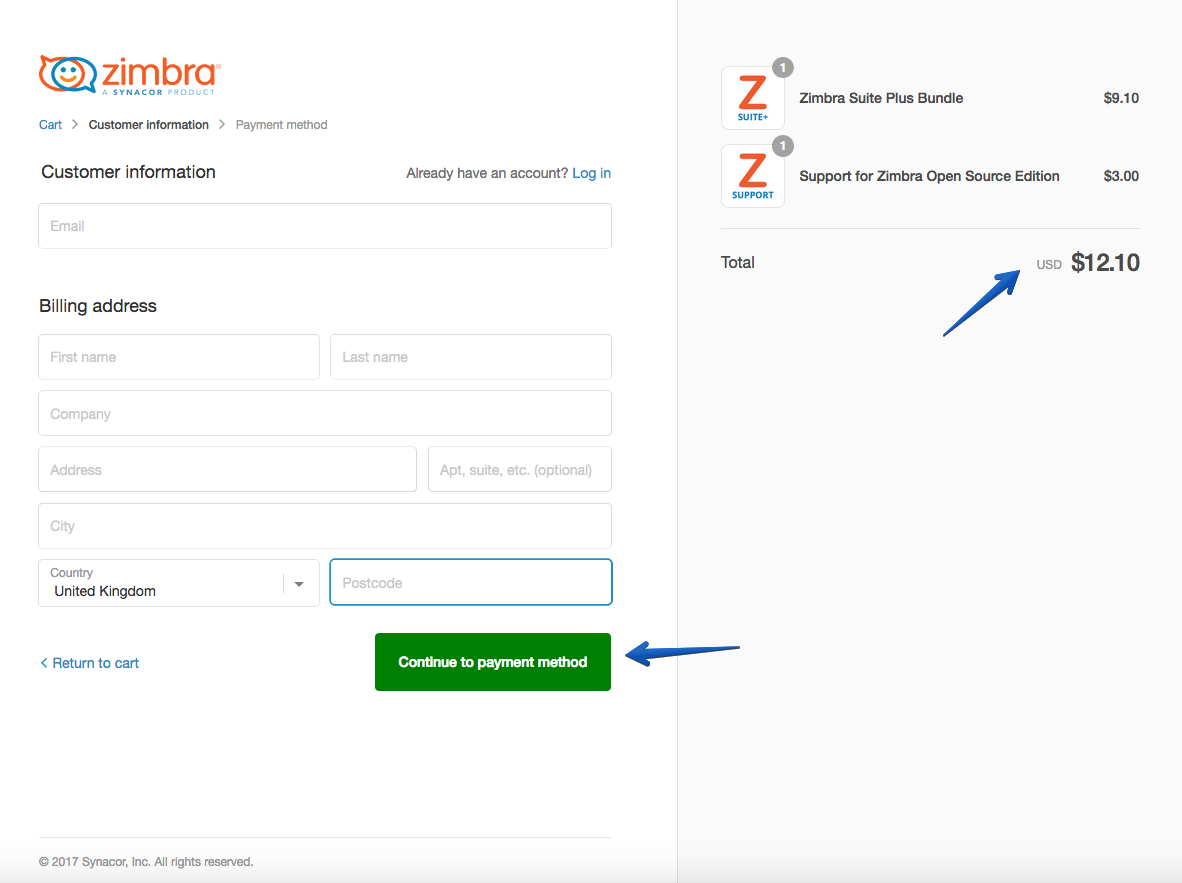This screenshot has height=883, width=1182.
Task: Click into the Company field
Action: click(325, 413)
